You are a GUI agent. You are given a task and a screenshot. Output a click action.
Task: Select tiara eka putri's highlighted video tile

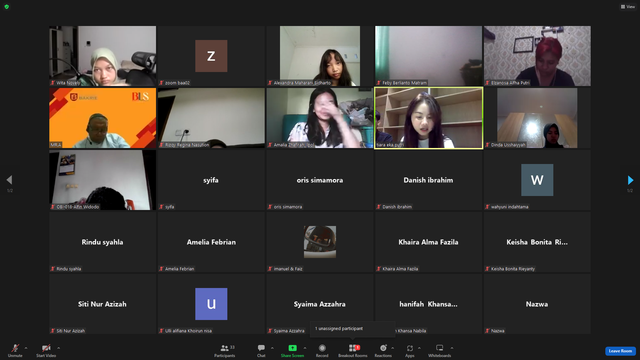[429, 118]
